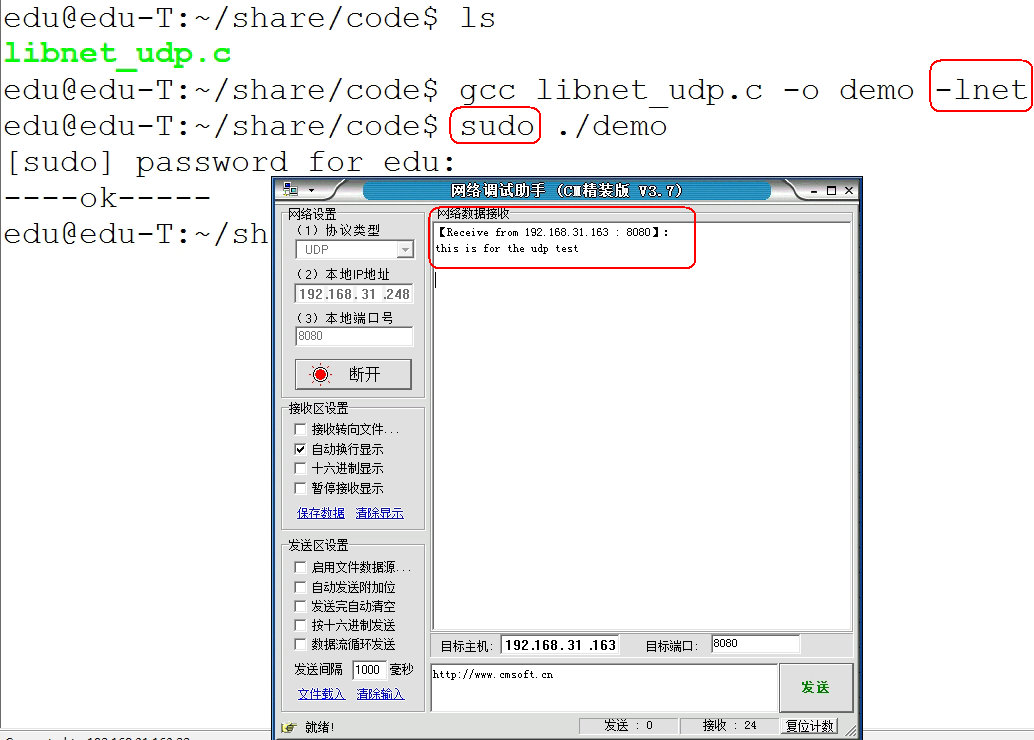
Task: Minimize the 网络调试助手 window
Action: tap(814, 191)
